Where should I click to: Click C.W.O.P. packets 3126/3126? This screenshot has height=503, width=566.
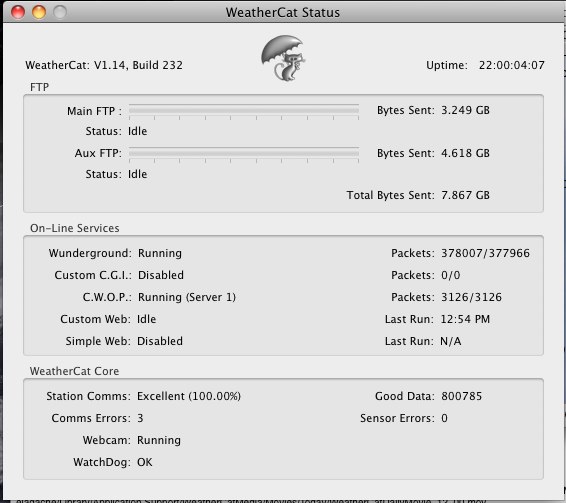coord(471,297)
